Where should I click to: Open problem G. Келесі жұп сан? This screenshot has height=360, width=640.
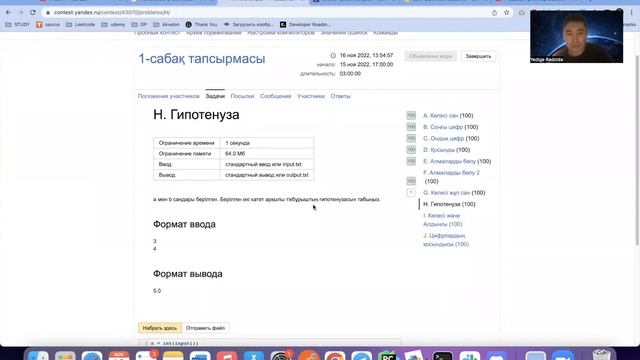click(x=446, y=193)
